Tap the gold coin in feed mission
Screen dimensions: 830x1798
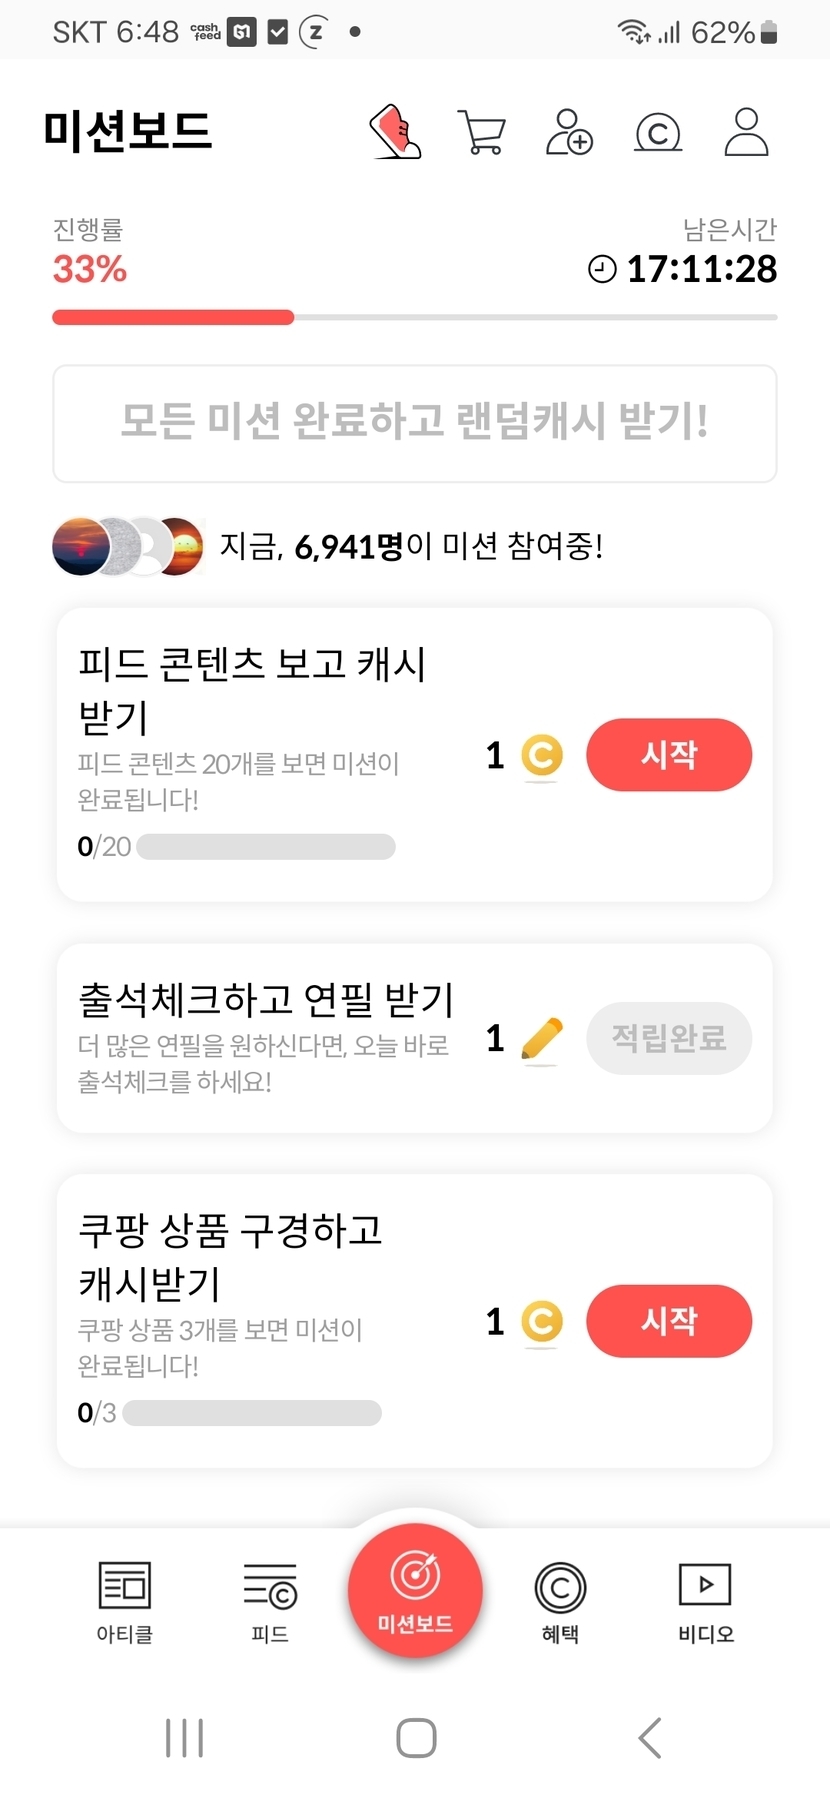pos(542,756)
